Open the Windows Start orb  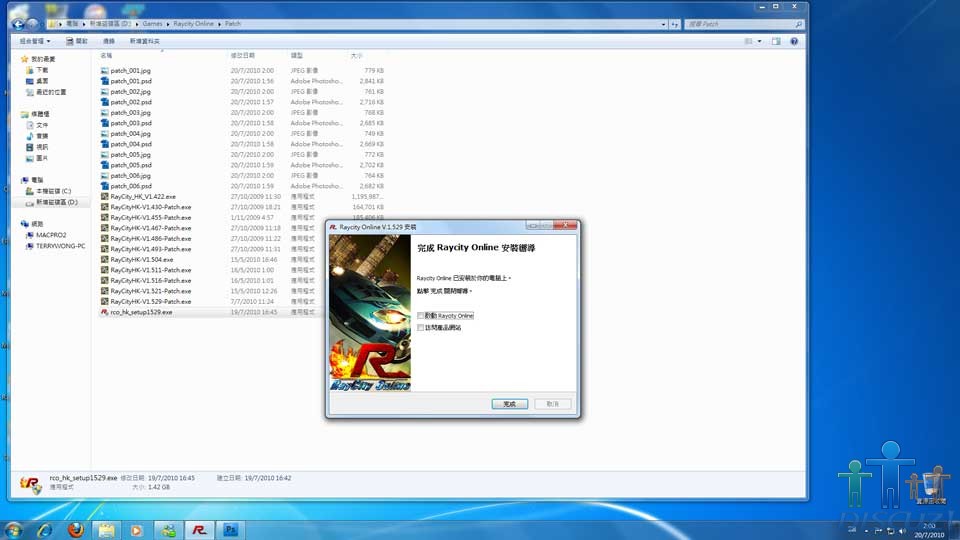[x=13, y=530]
